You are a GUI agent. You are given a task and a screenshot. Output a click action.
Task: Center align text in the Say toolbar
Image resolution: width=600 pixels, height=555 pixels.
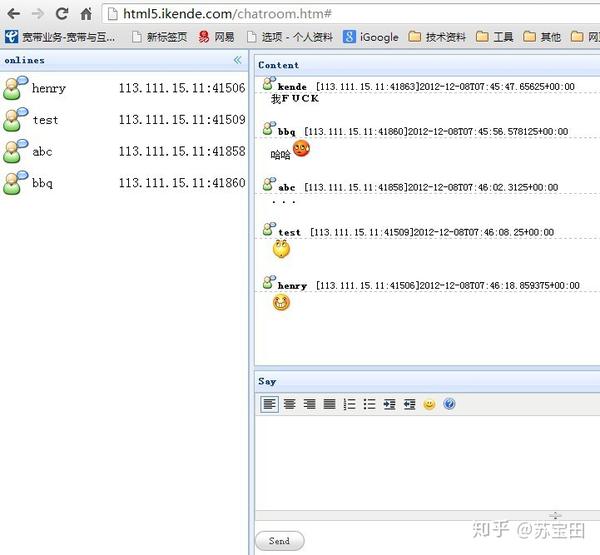pyautogui.click(x=290, y=404)
